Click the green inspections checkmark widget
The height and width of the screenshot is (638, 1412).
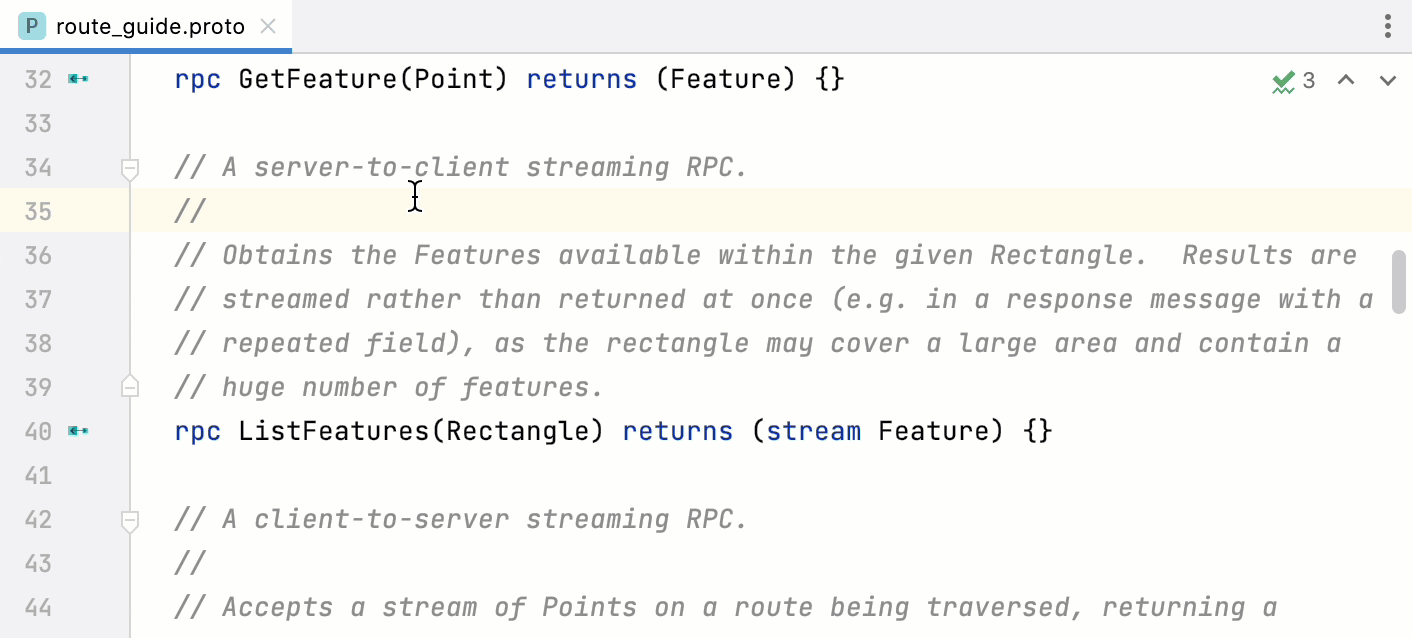click(x=1285, y=79)
